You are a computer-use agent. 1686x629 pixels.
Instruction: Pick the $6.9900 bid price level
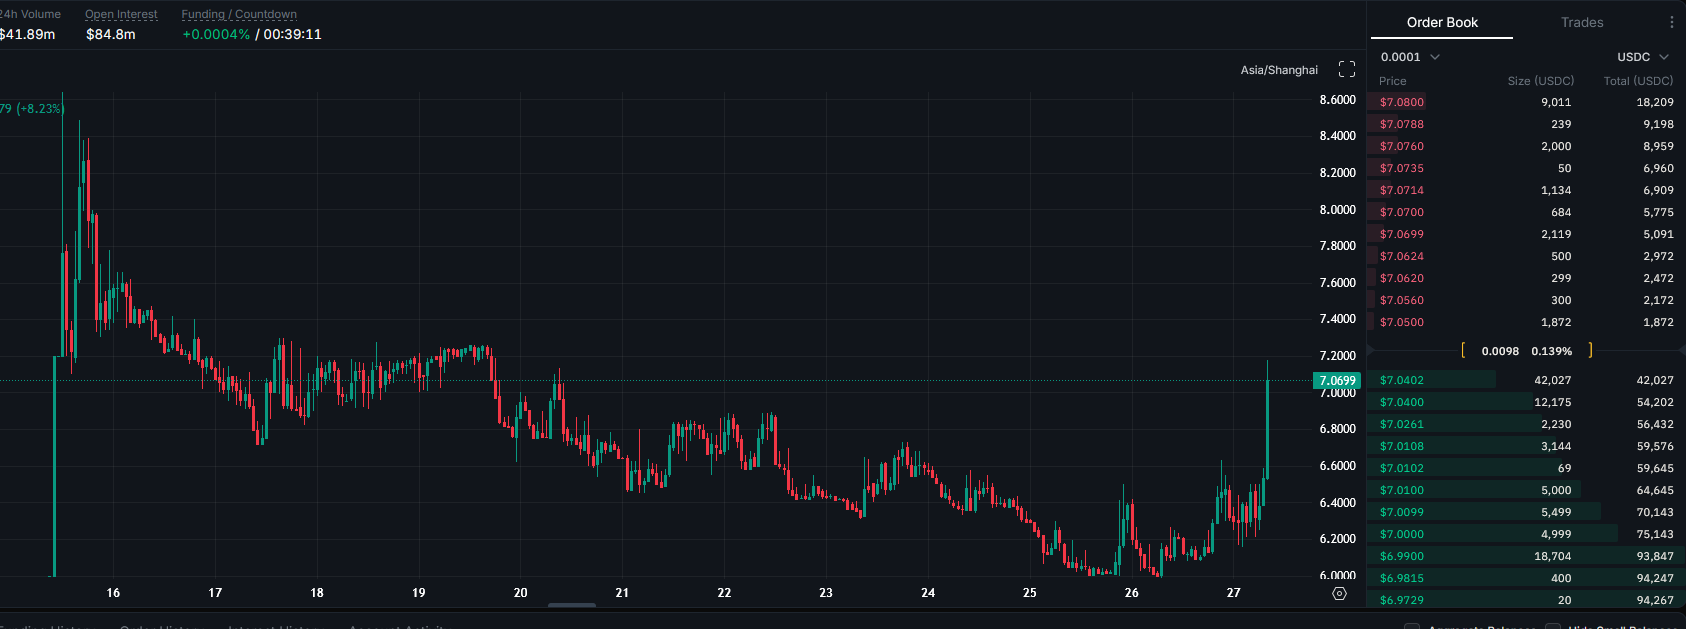click(x=1526, y=556)
